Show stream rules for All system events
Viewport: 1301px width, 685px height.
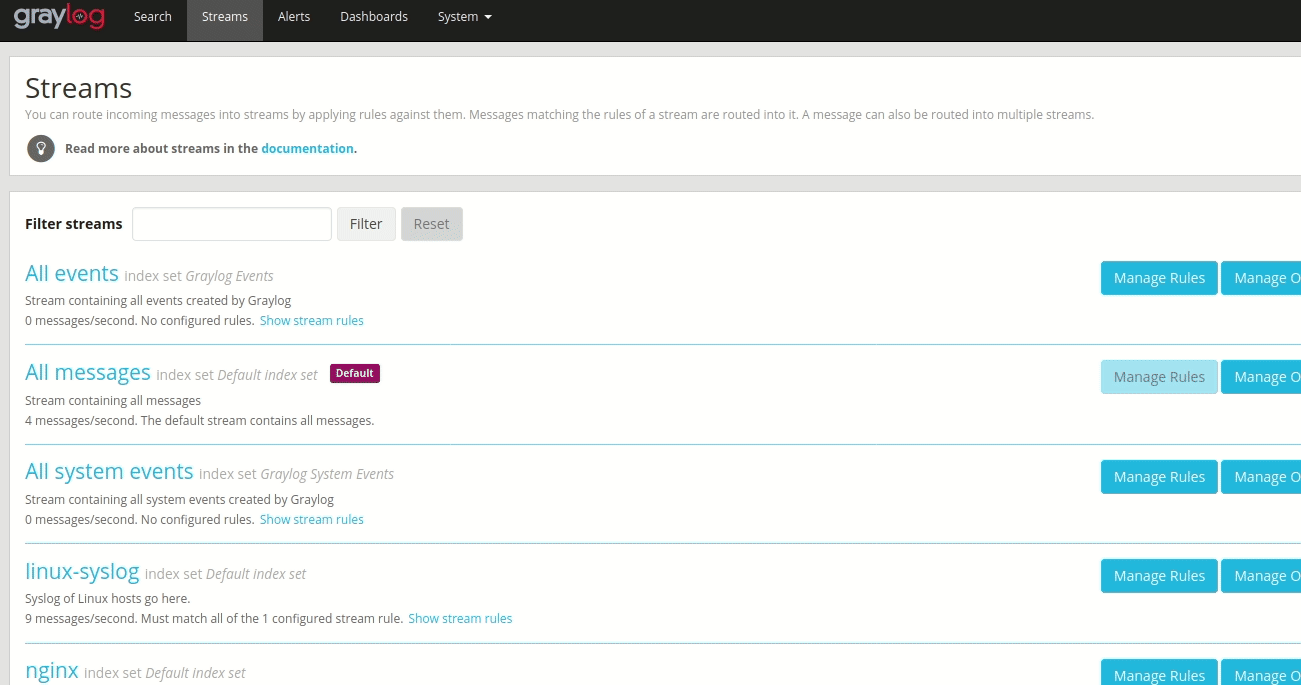tap(312, 520)
